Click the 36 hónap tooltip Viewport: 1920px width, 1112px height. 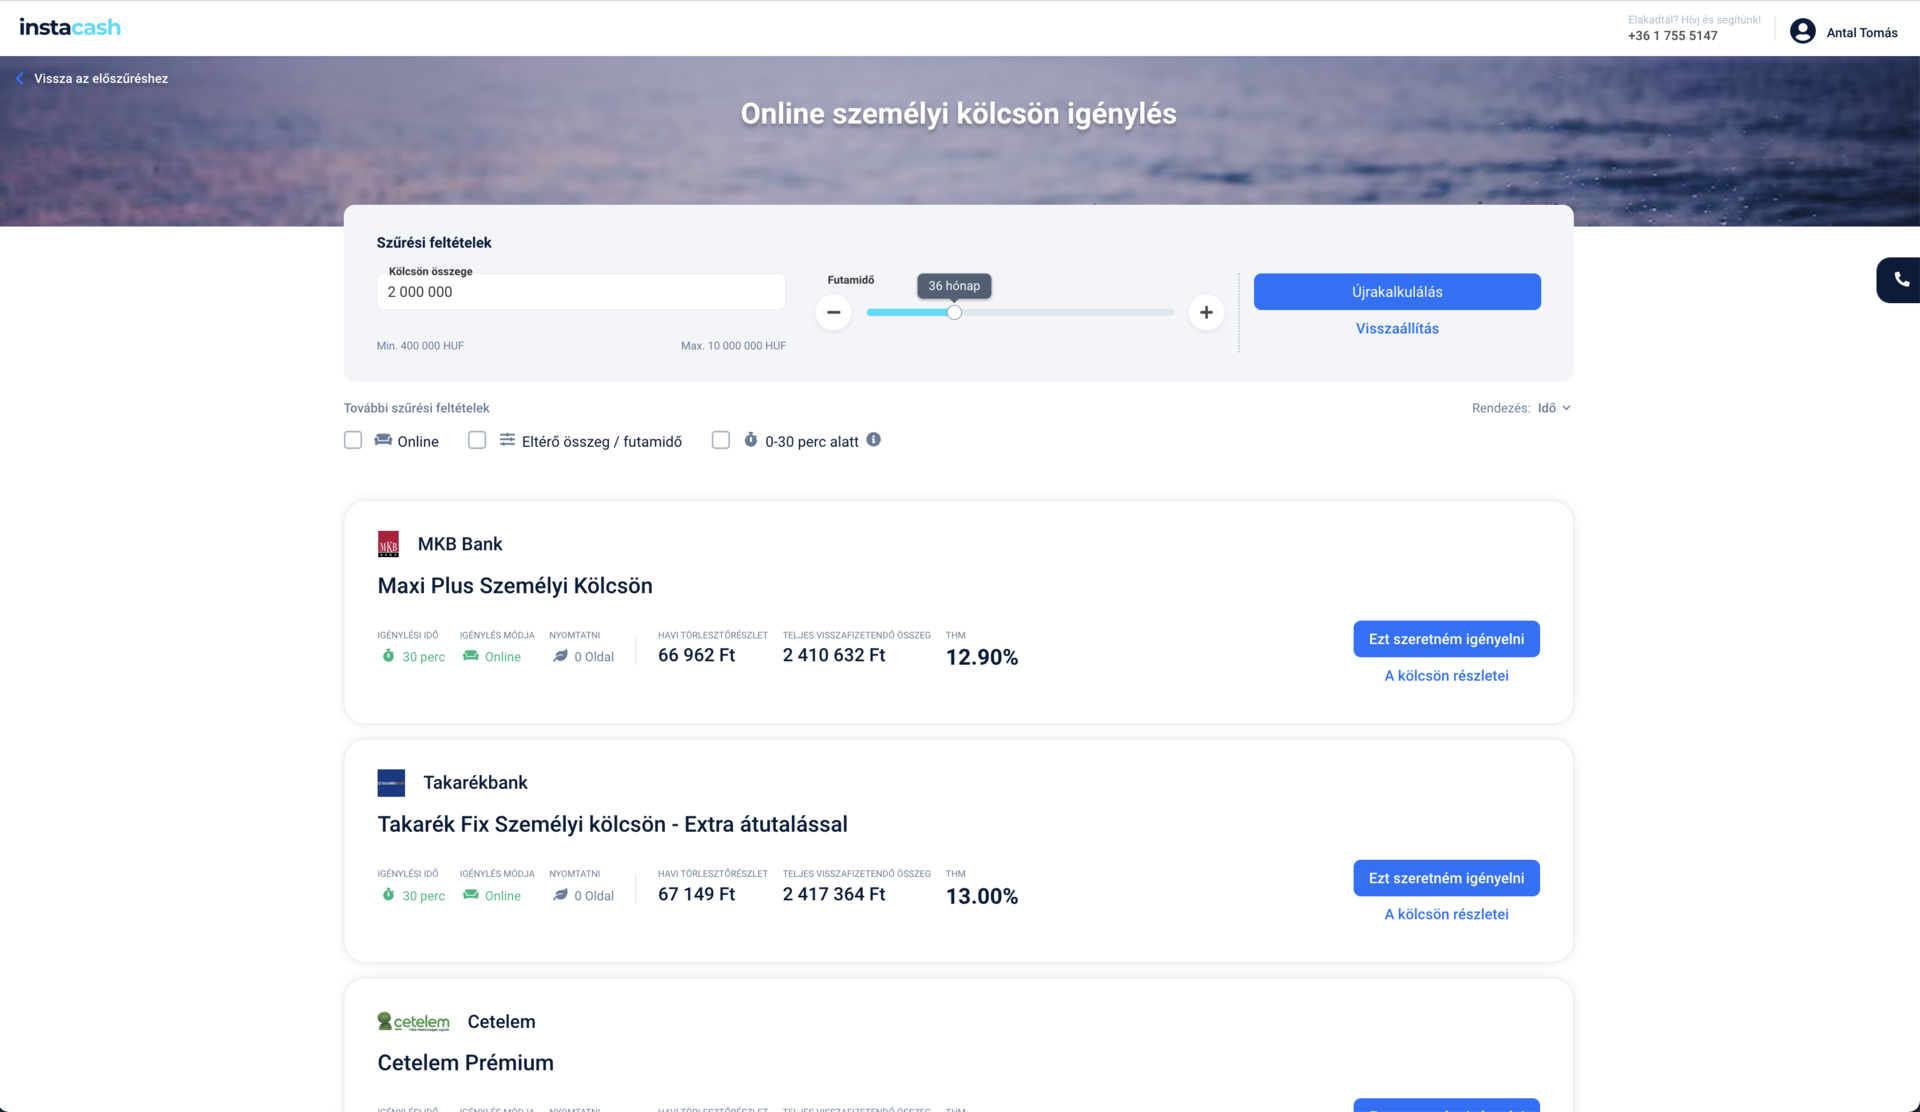tap(954, 286)
